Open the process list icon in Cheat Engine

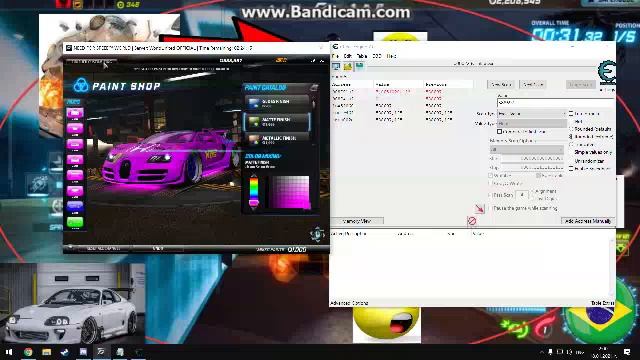click(x=336, y=67)
